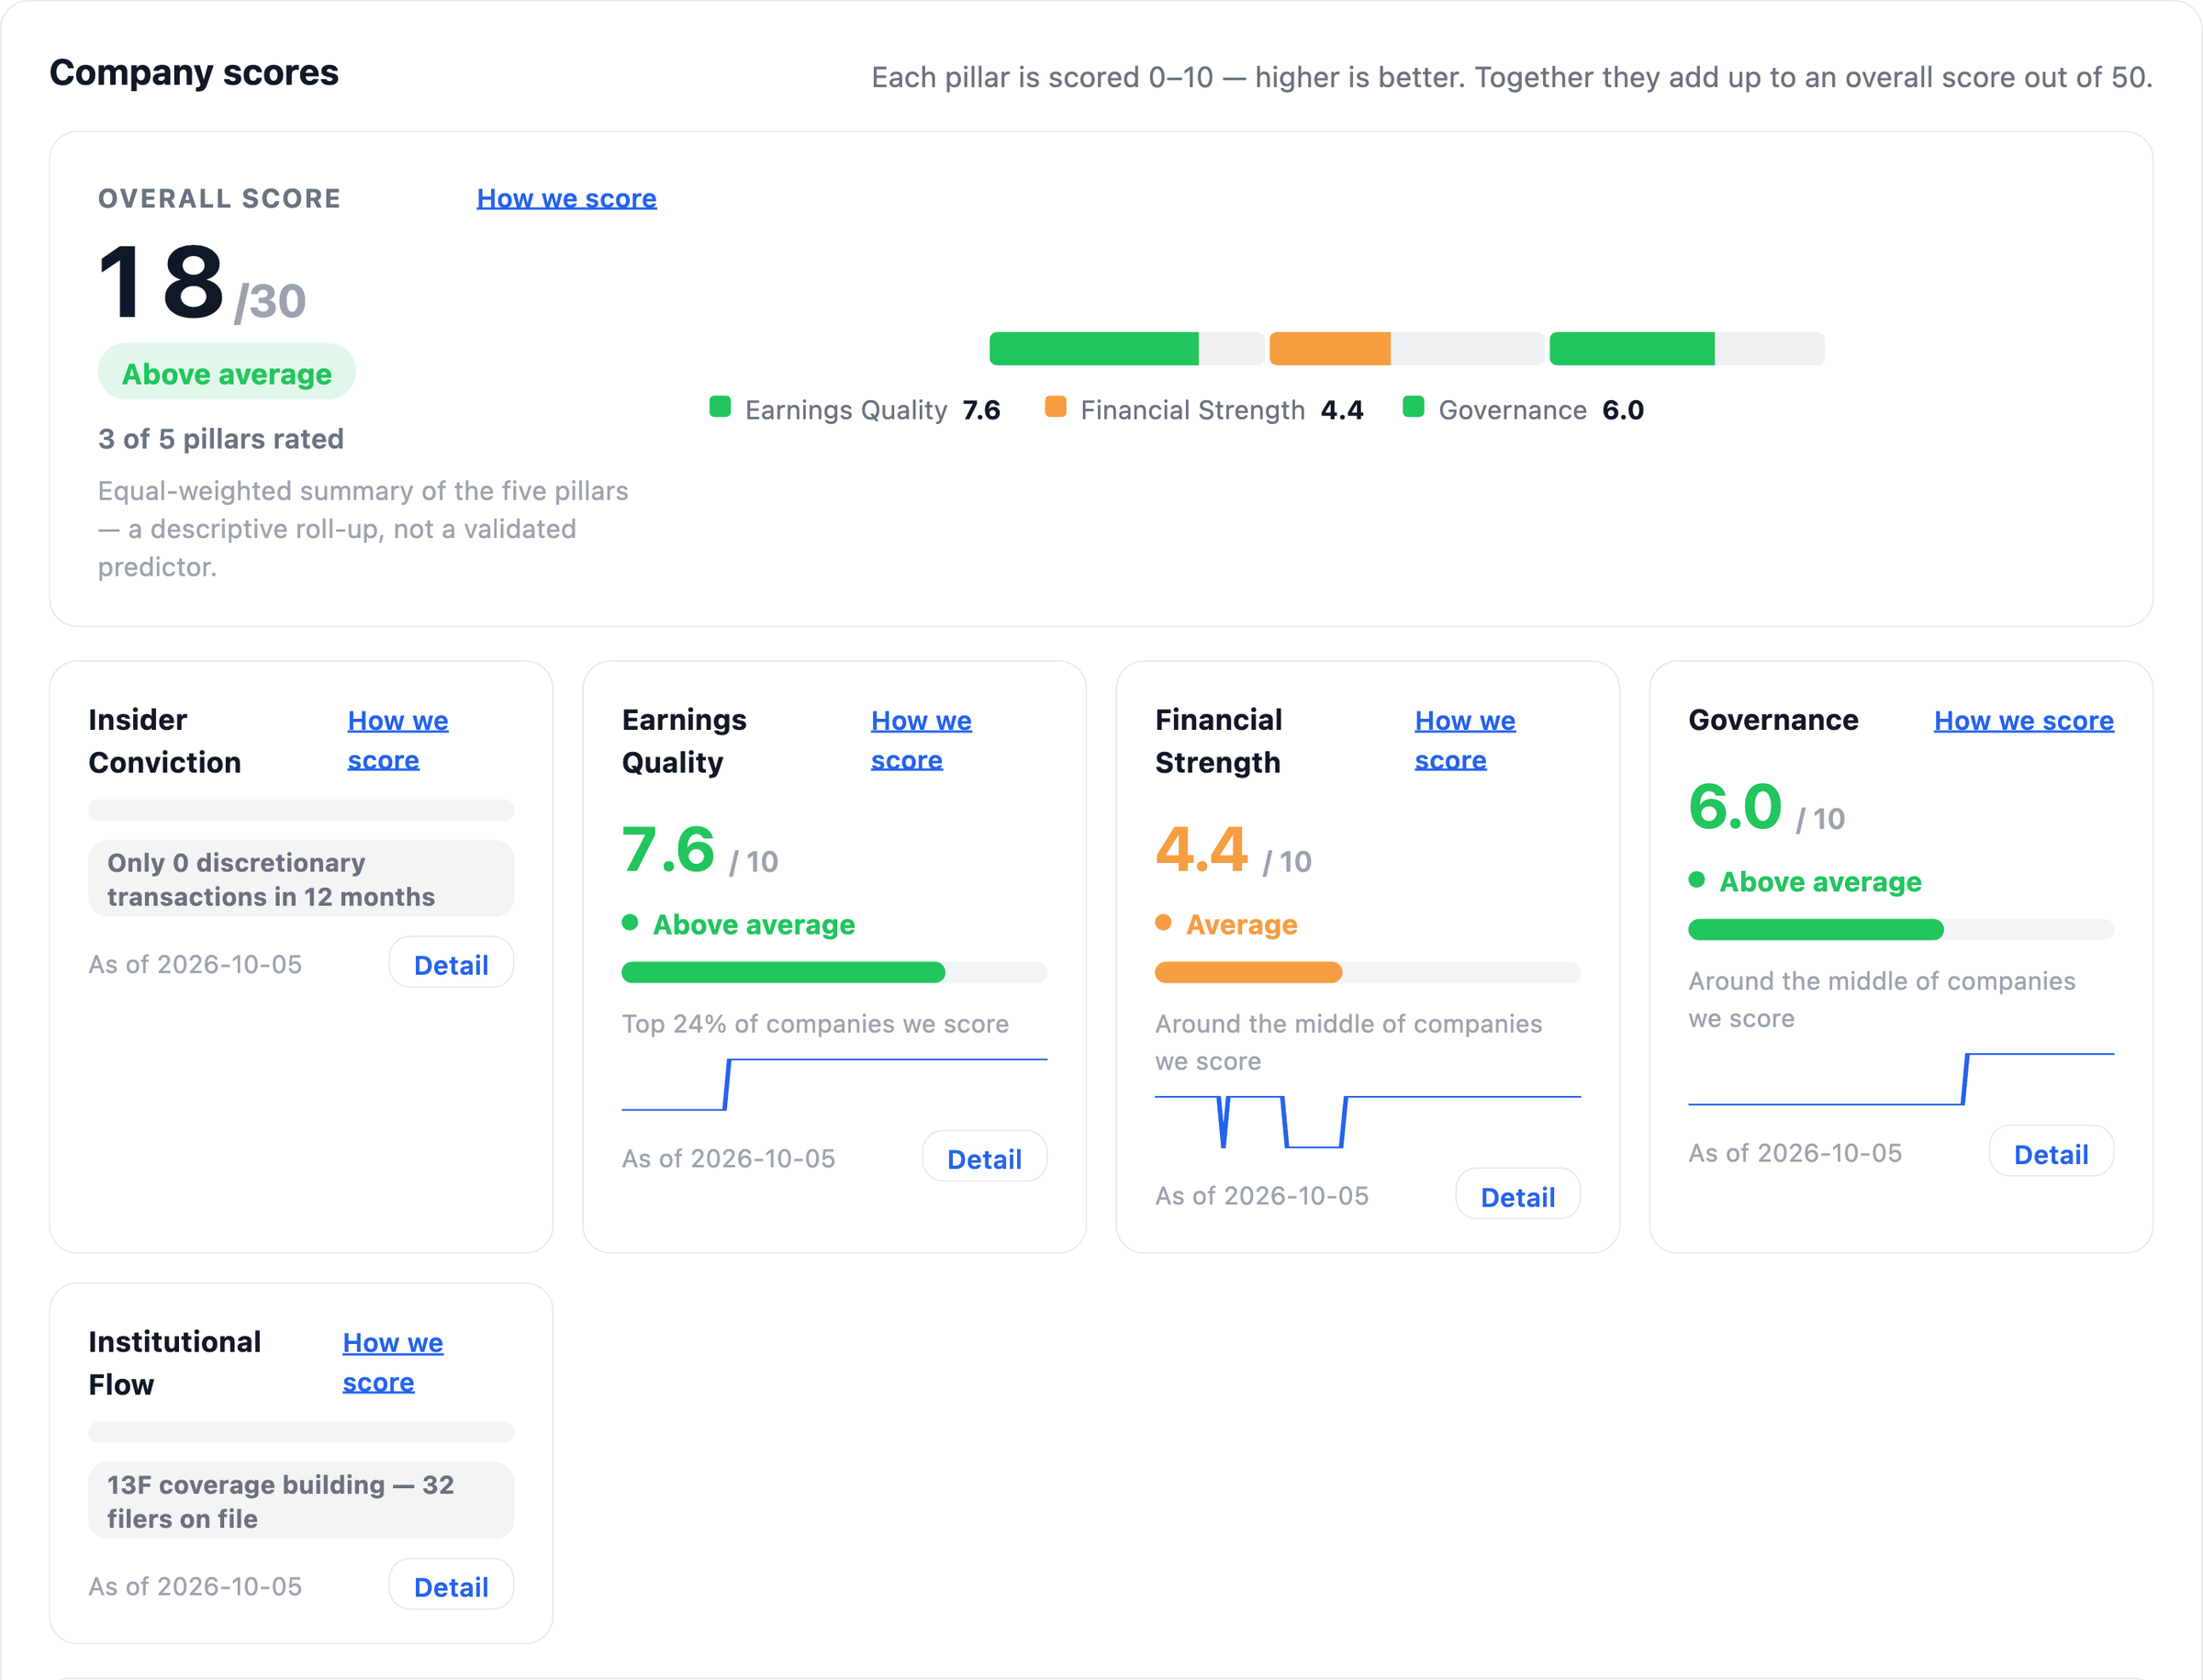Image resolution: width=2203 pixels, height=1680 pixels.
Task: Open How we score in Insider Conviction card
Action: (x=398, y=740)
